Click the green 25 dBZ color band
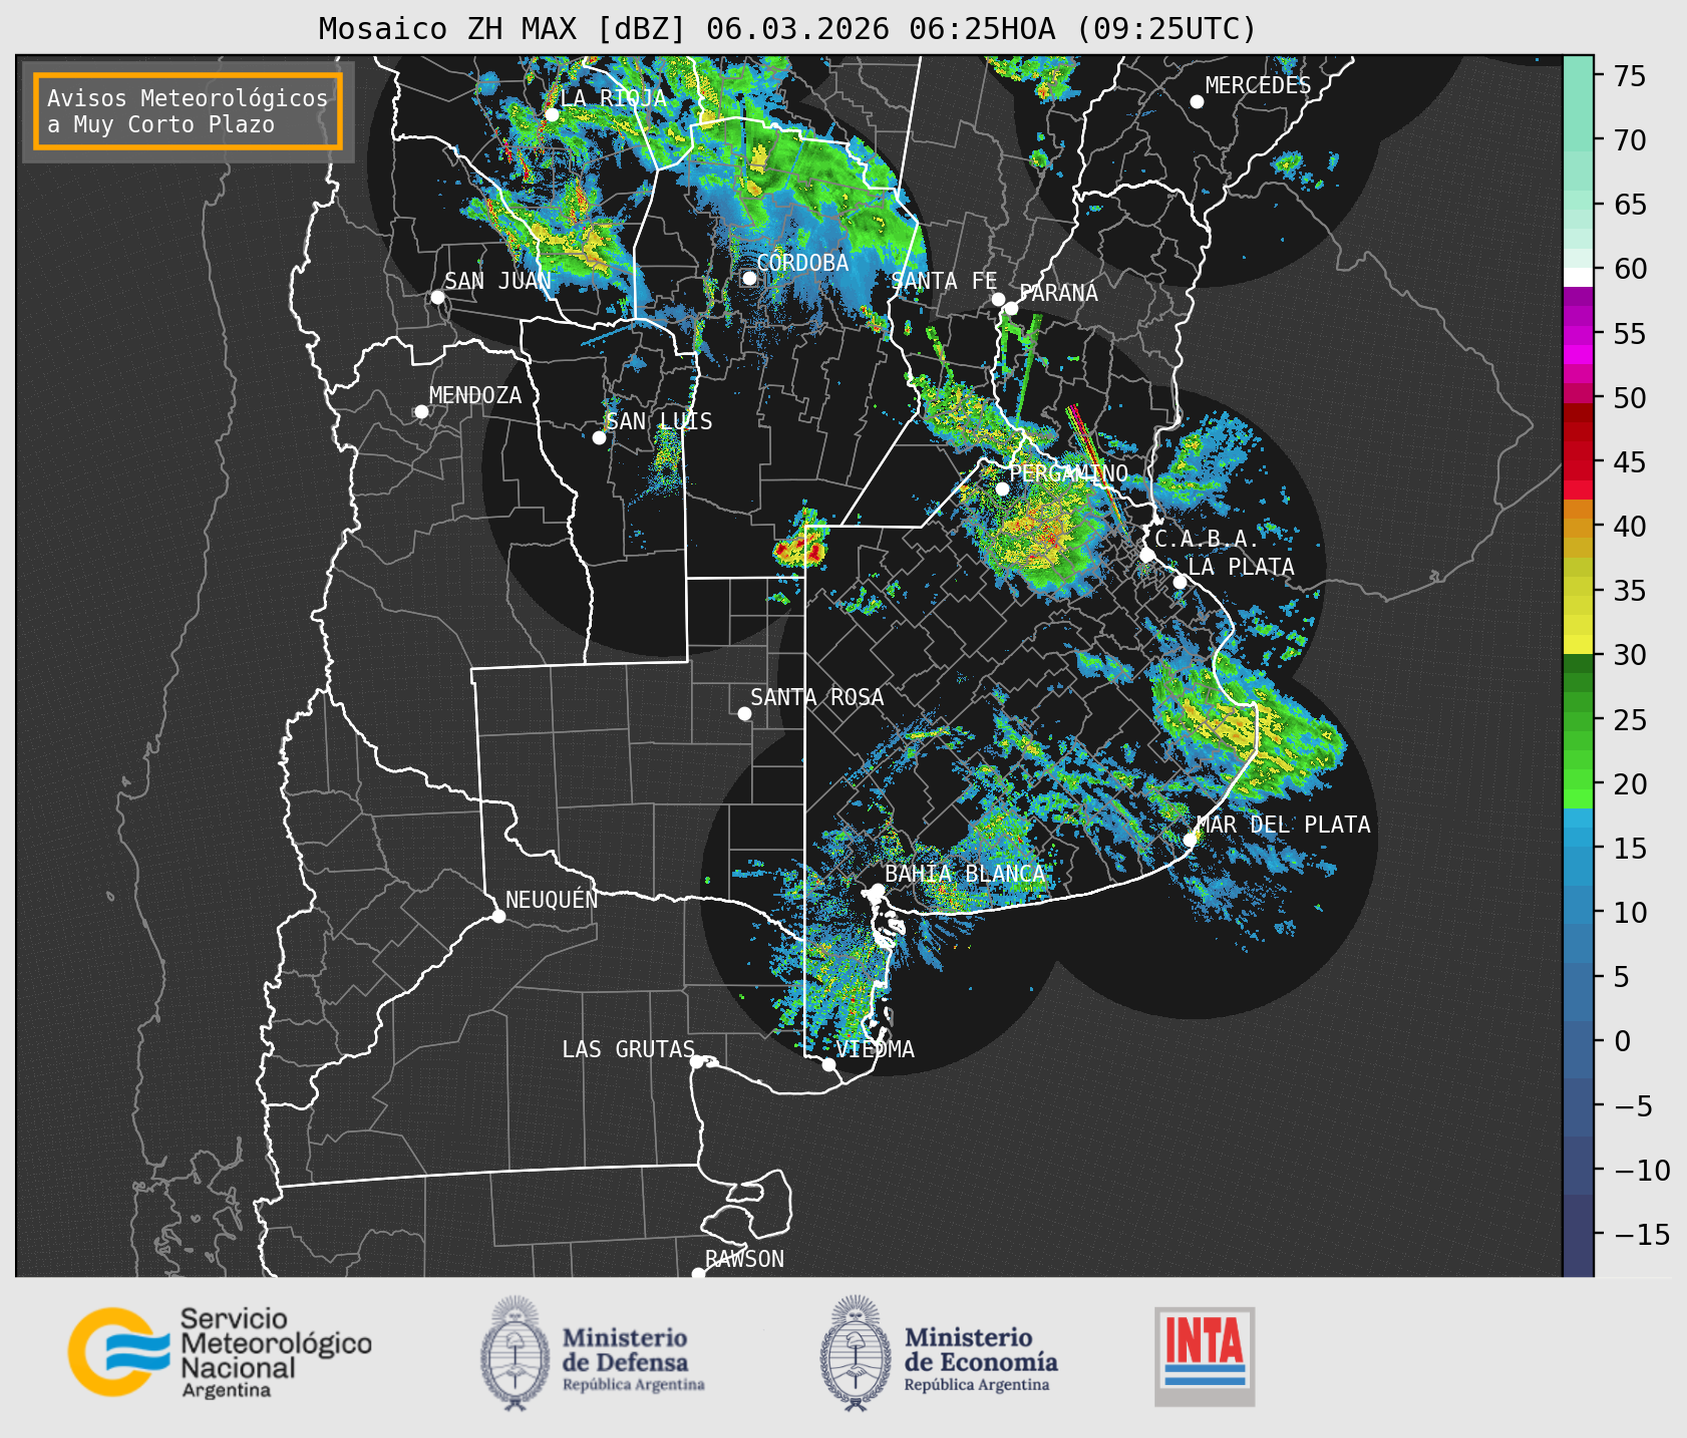 click(x=1578, y=720)
